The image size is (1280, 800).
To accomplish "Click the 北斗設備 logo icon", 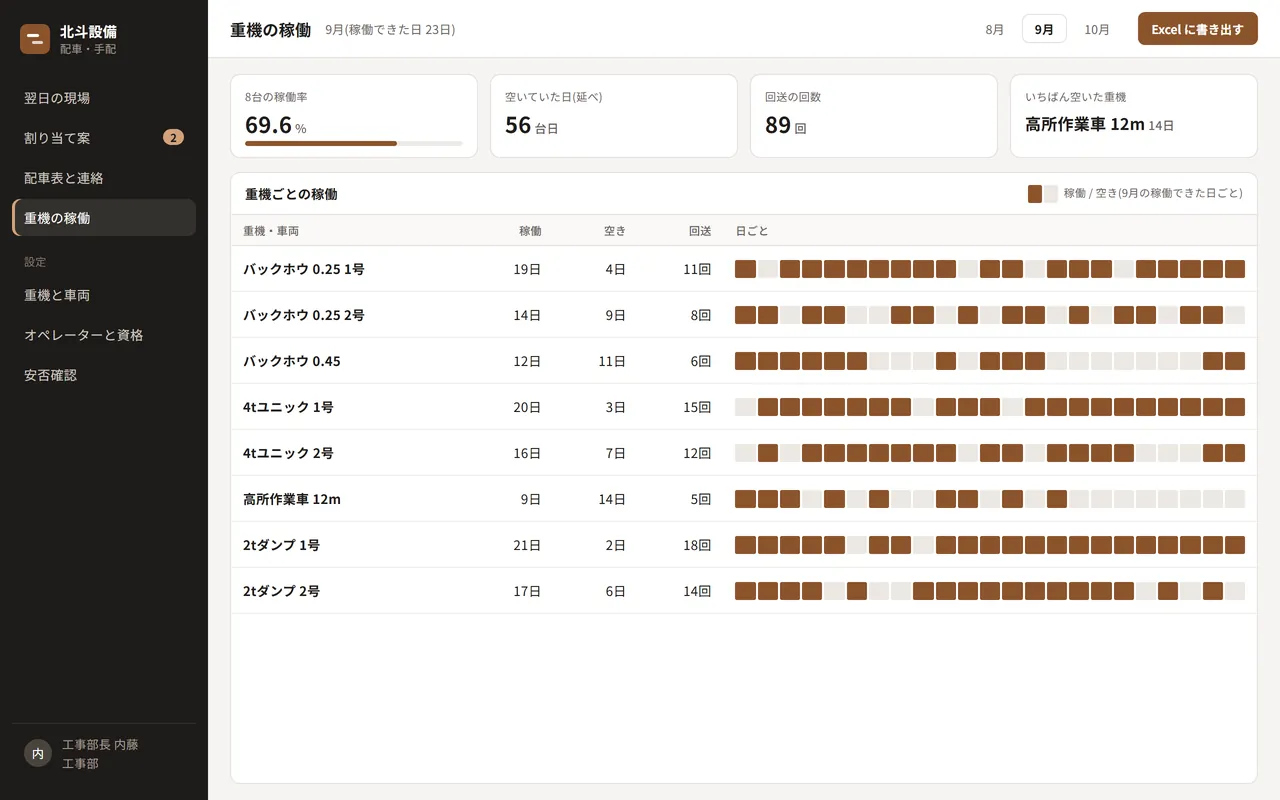I will 35,39.
